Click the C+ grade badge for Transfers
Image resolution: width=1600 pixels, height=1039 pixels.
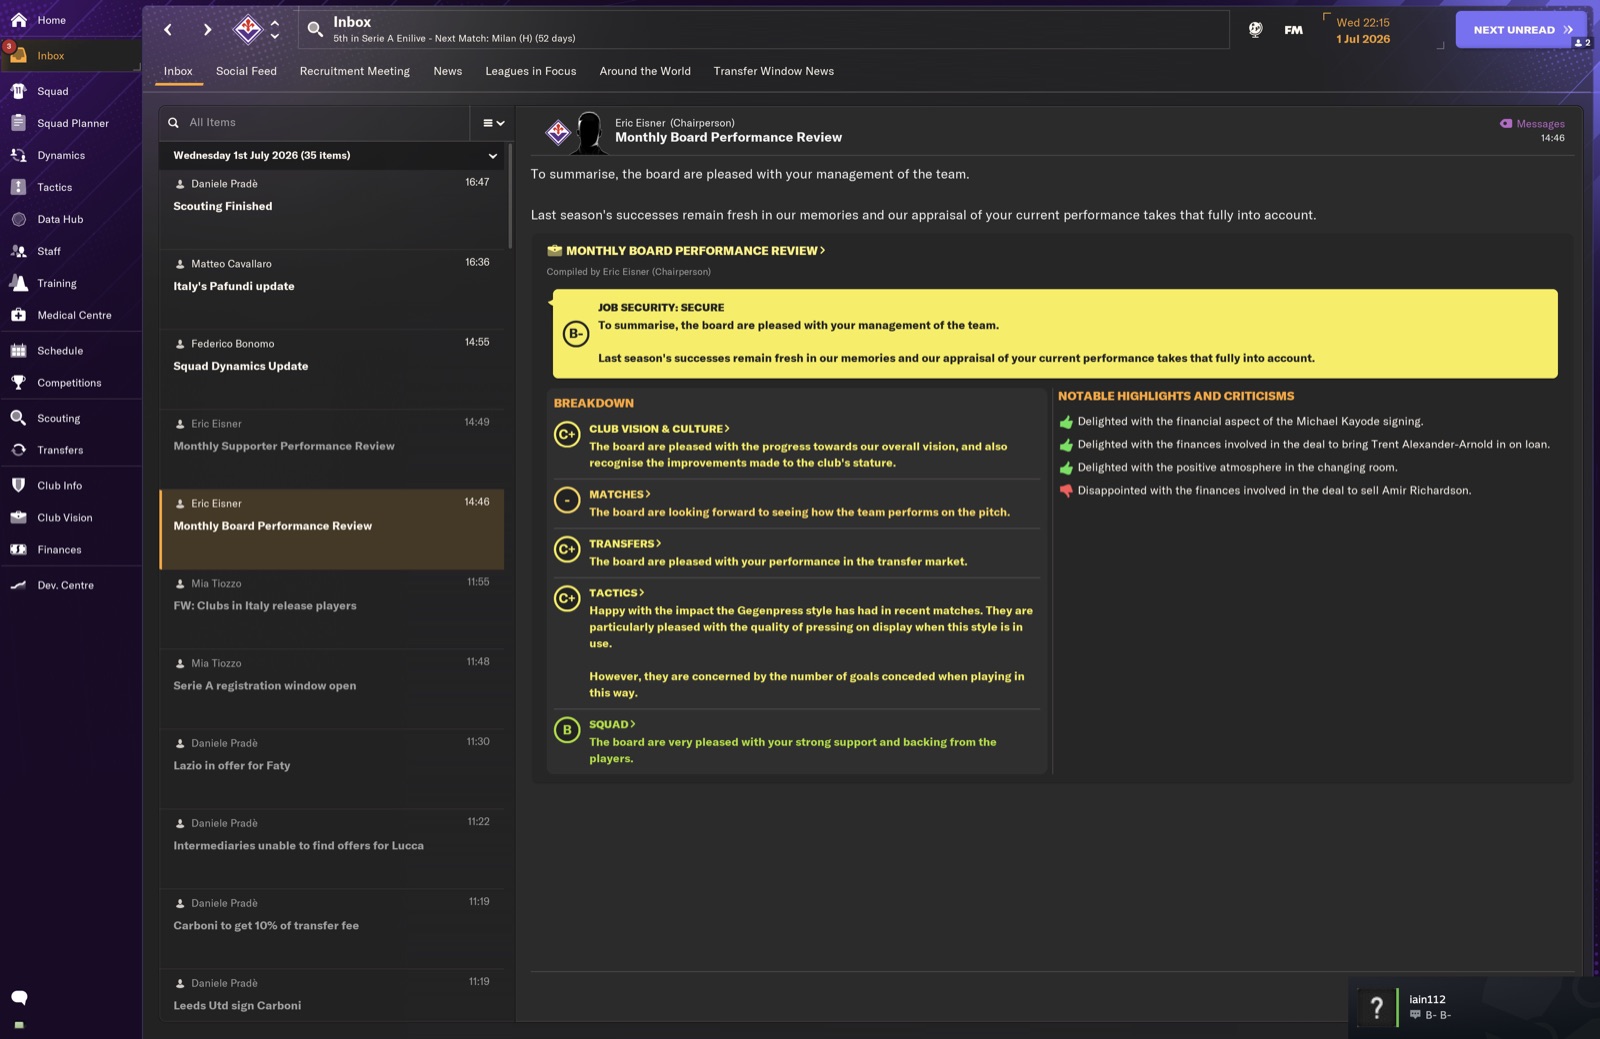(567, 549)
